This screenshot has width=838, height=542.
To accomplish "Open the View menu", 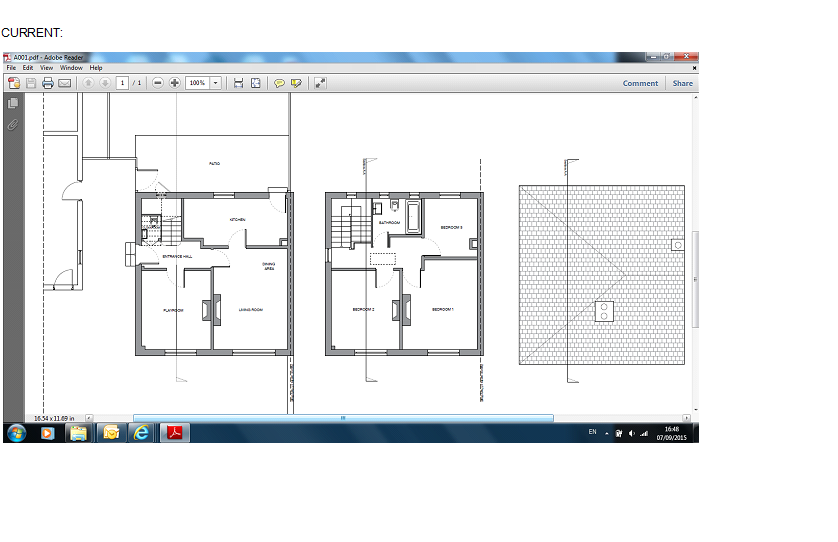I will 46,68.
